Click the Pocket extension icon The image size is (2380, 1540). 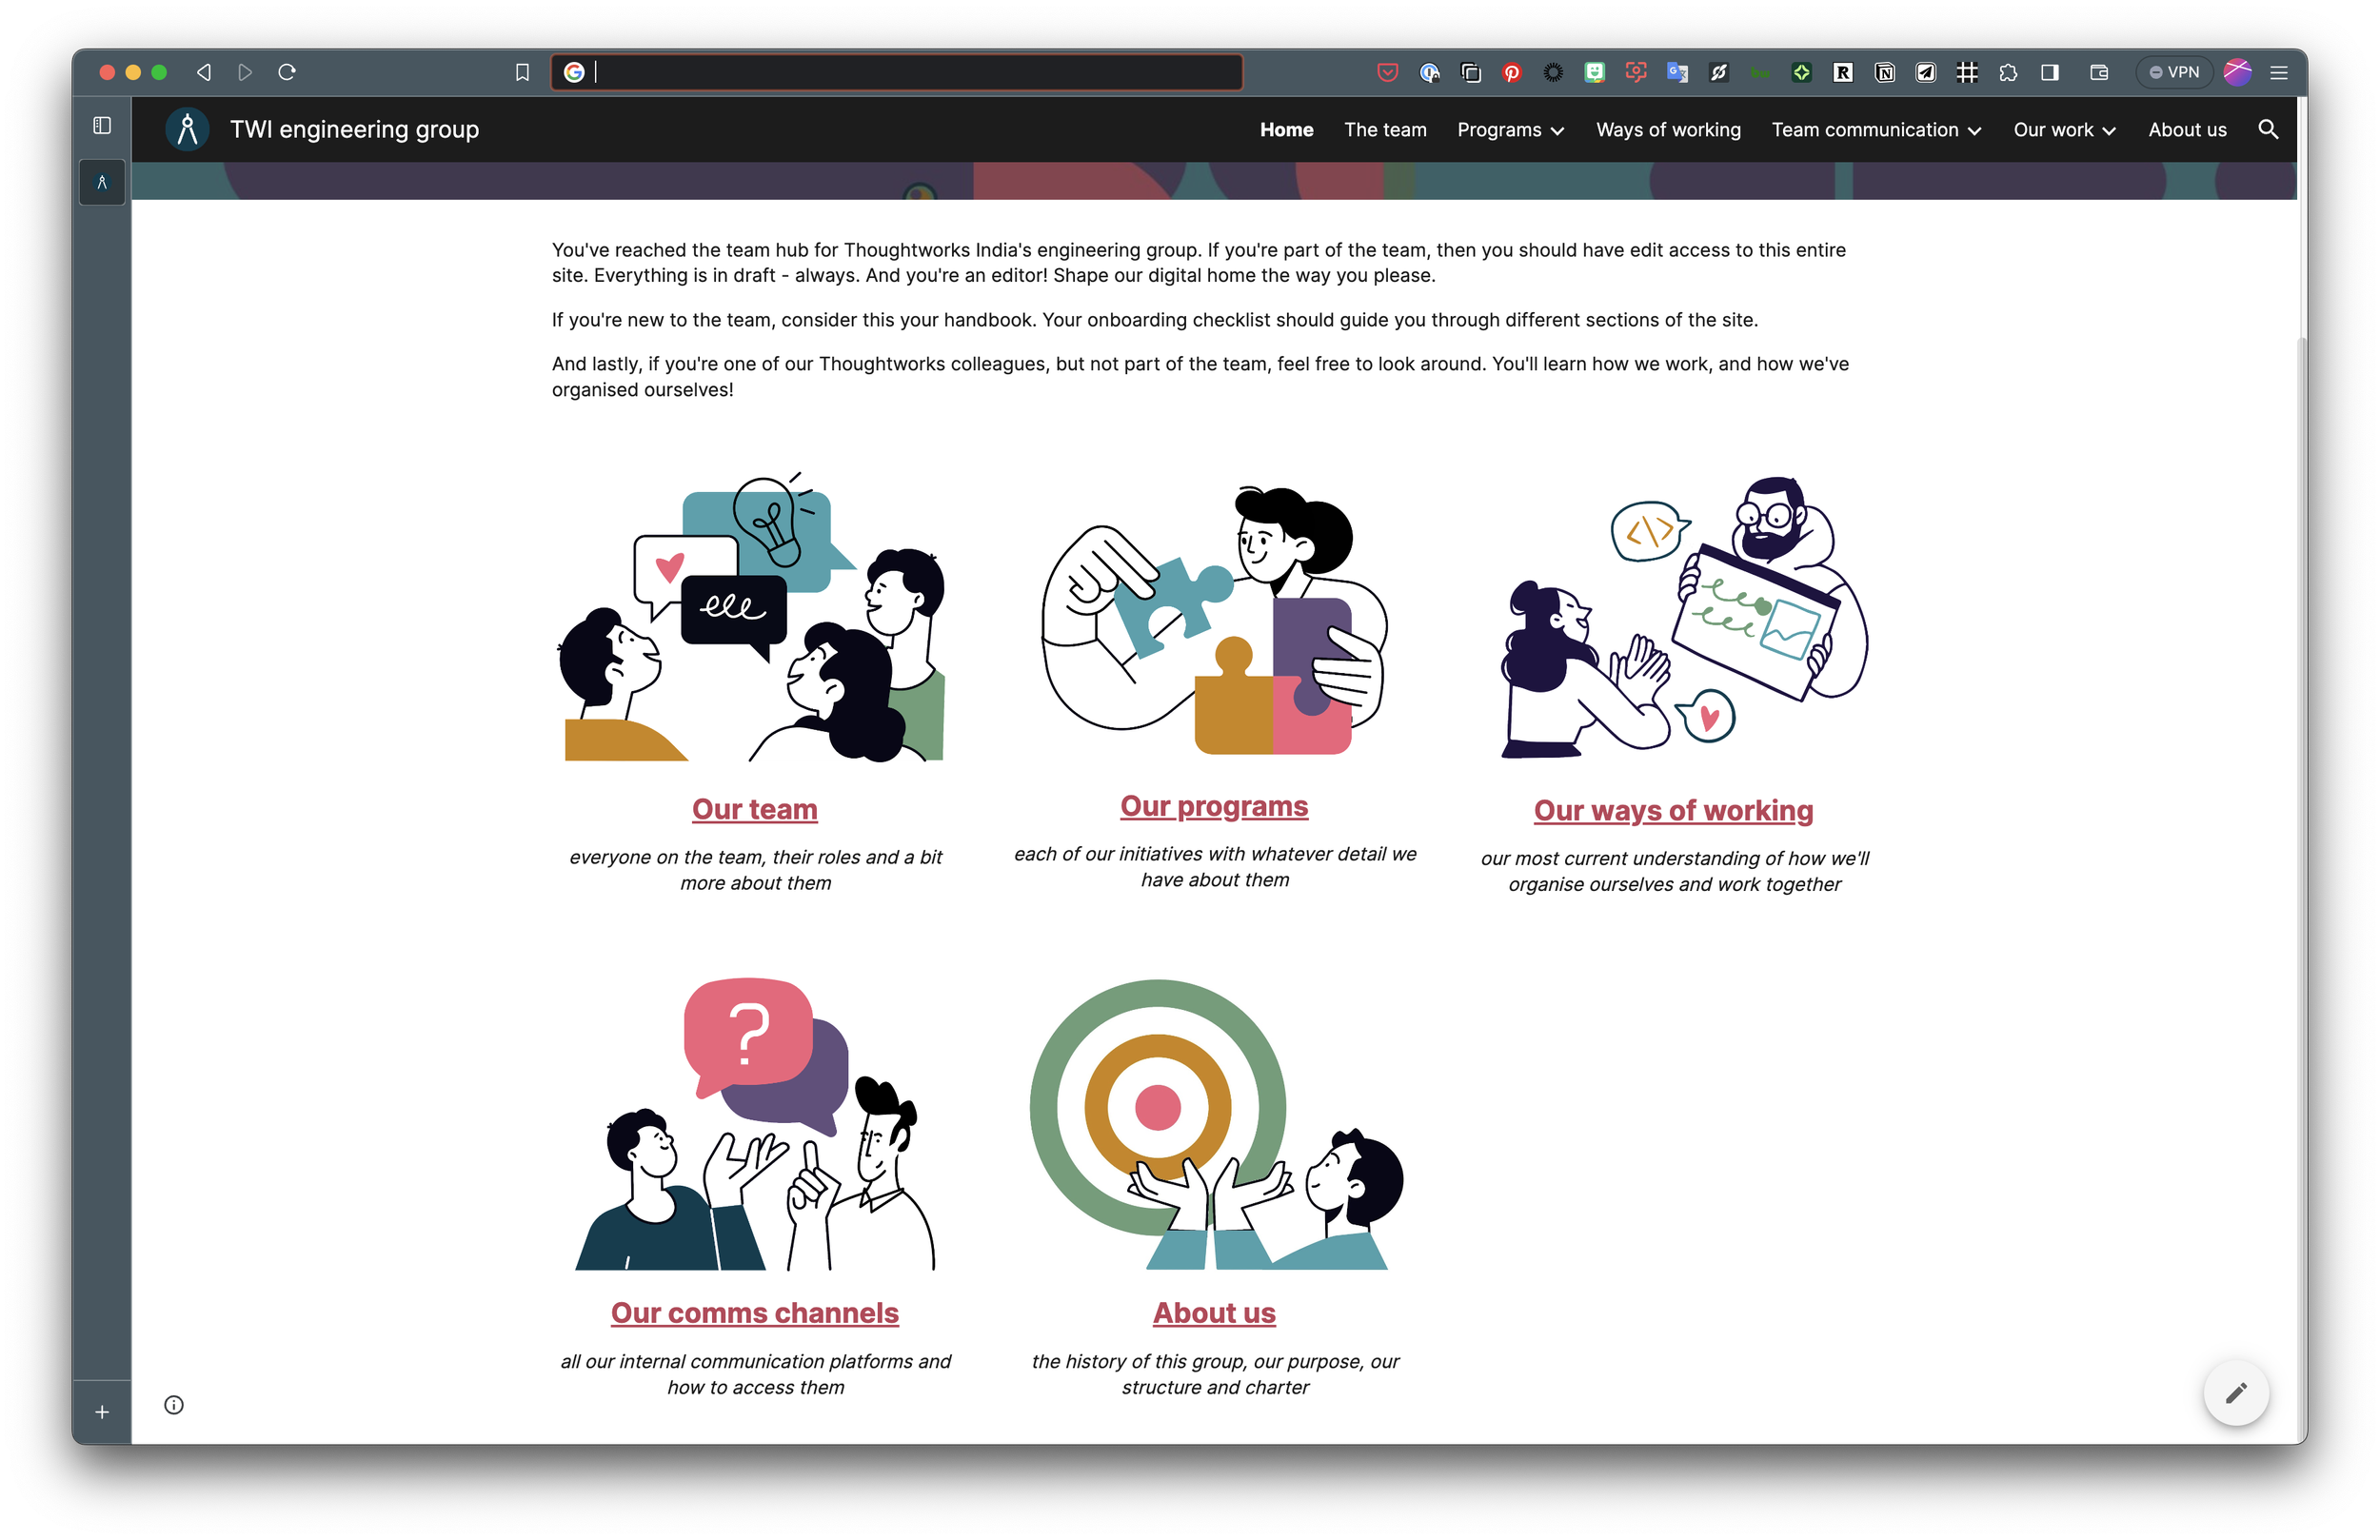[x=1387, y=72]
